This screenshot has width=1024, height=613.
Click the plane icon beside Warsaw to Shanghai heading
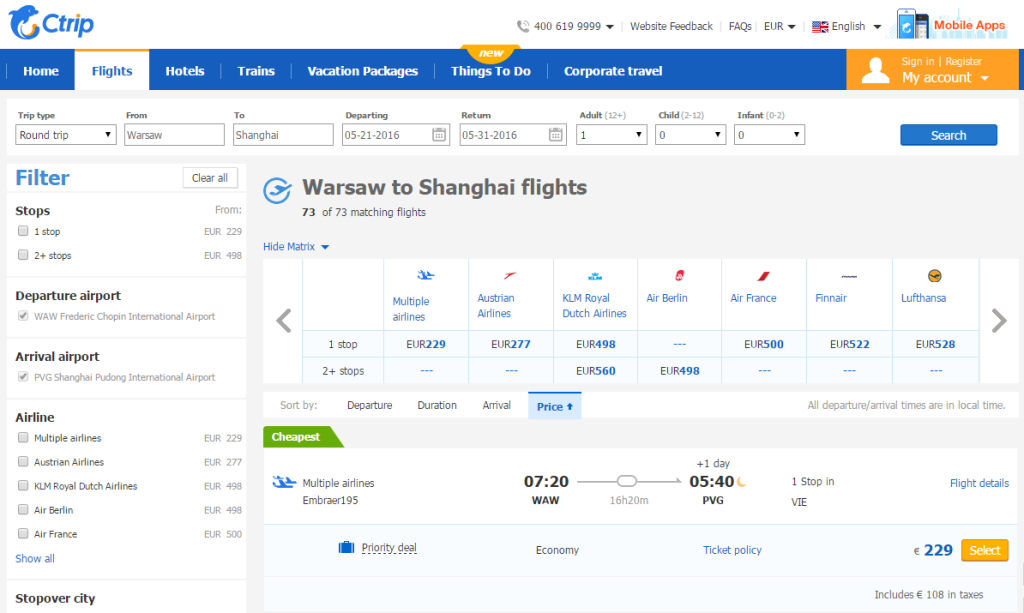coord(277,191)
